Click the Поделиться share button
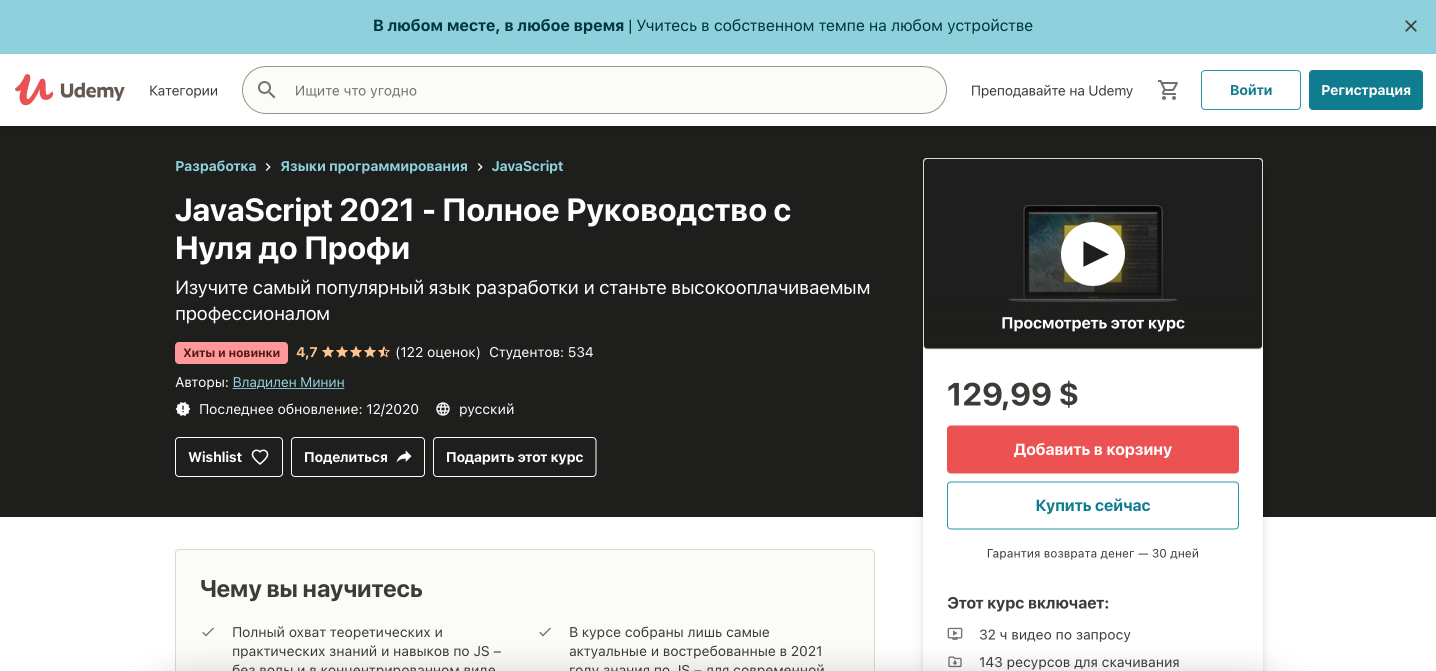Screen dimensions: 1436x671 (358, 457)
